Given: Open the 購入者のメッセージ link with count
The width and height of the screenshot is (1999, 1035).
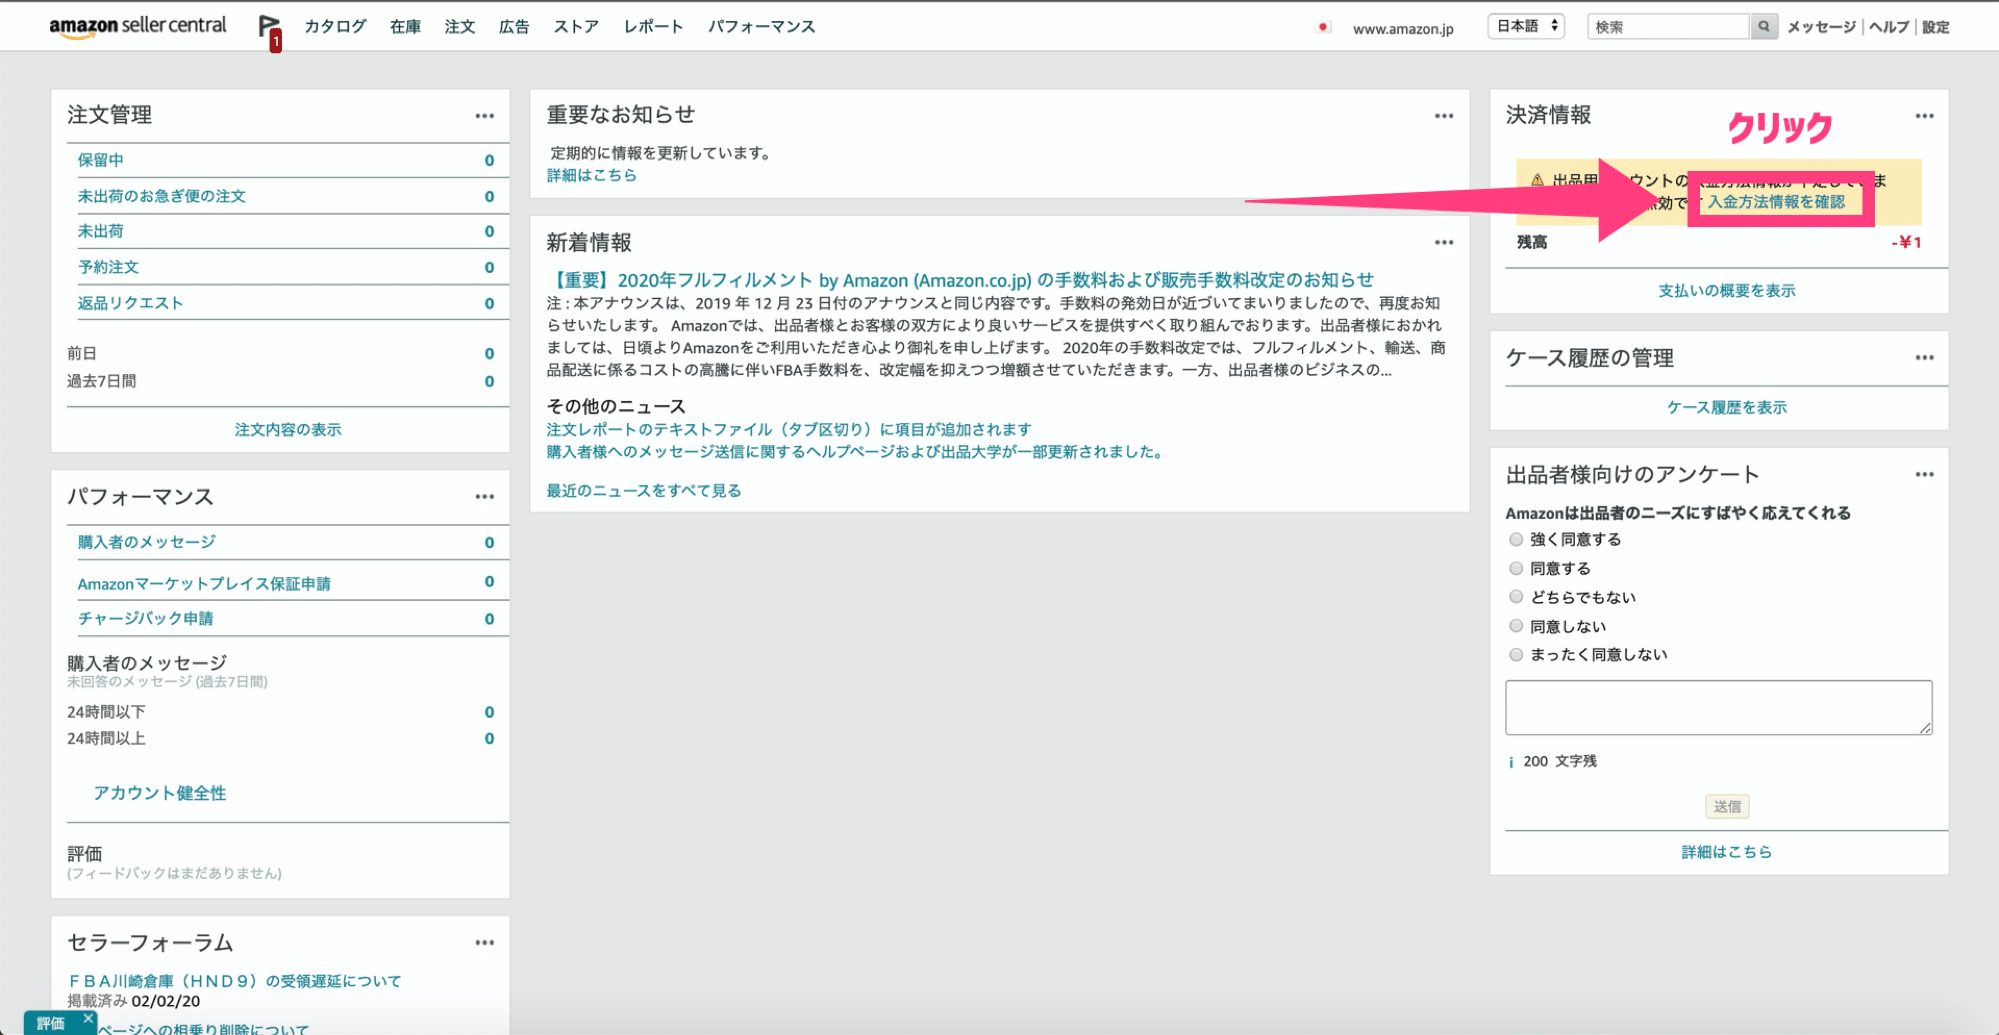Looking at the screenshot, I should 147,542.
